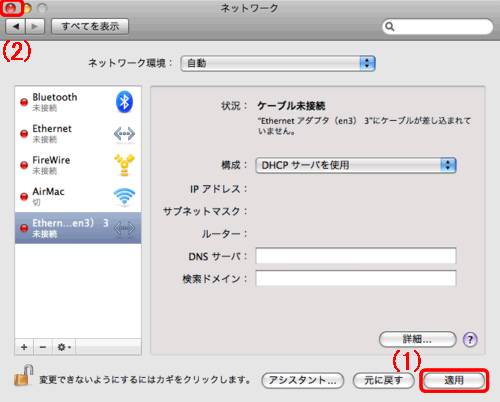Open the 詳細... advanced button

[x=417, y=339]
